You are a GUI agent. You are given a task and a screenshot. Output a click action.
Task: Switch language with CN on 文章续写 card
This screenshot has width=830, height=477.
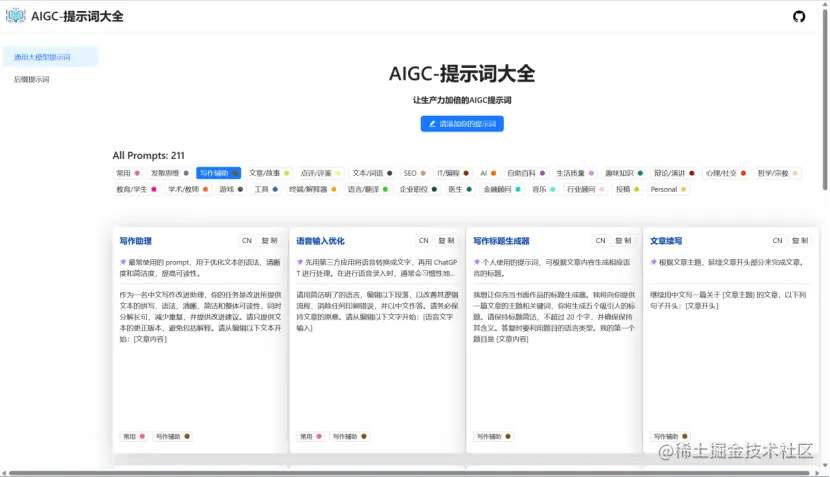pos(777,240)
